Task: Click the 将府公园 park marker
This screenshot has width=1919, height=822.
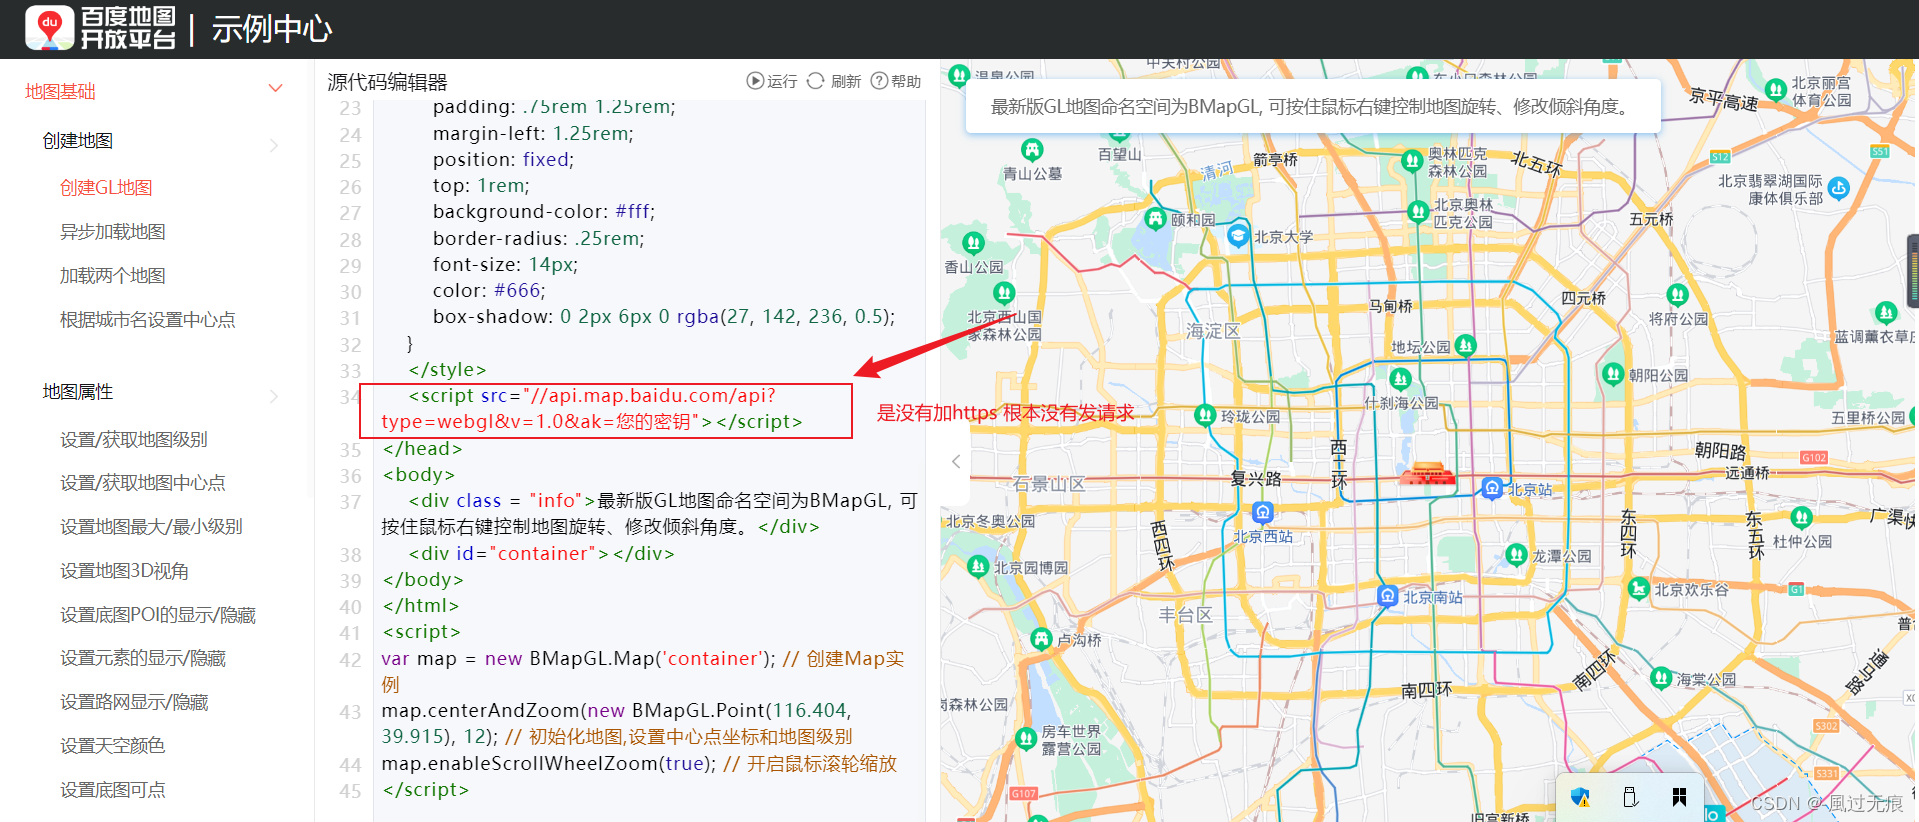Action: pyautogui.click(x=1677, y=295)
